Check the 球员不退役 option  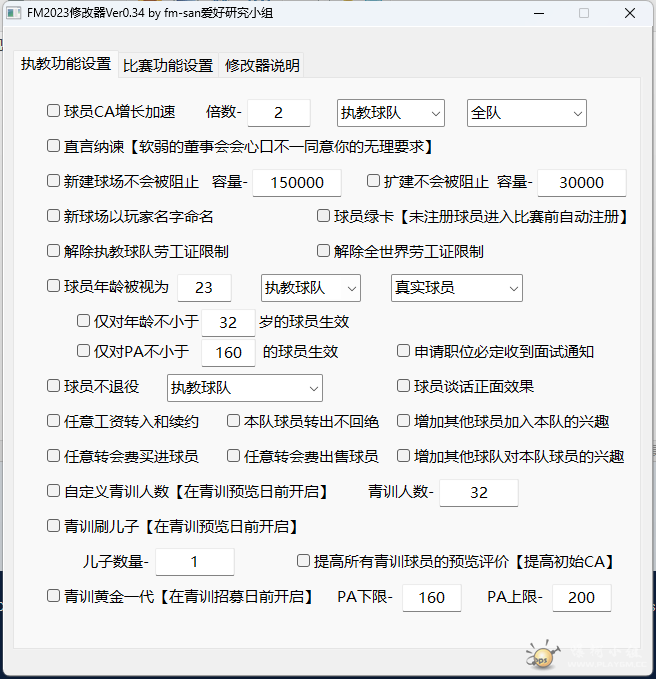(53, 386)
